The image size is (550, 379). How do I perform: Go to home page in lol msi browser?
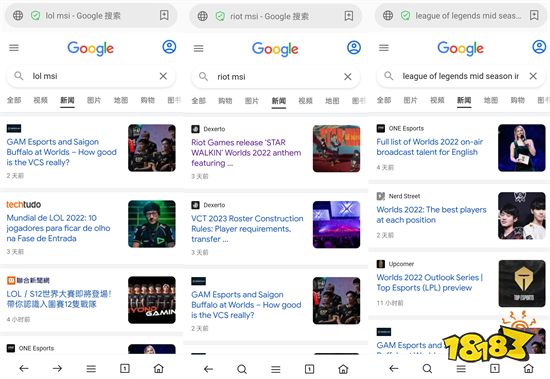tap(159, 368)
